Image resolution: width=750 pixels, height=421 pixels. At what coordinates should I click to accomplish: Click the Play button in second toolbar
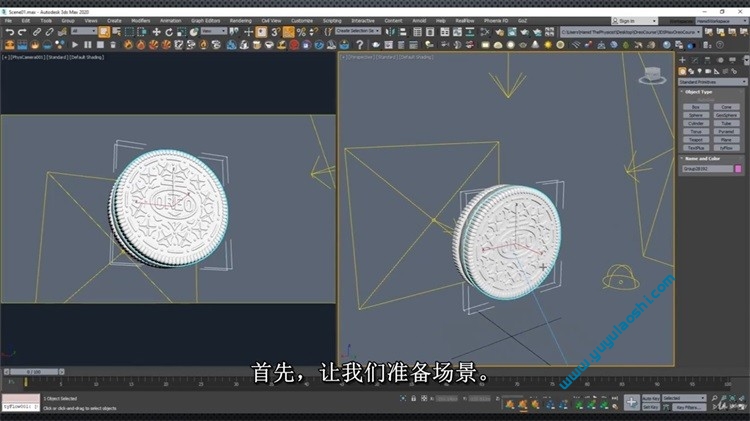pyautogui.click(x=75, y=45)
